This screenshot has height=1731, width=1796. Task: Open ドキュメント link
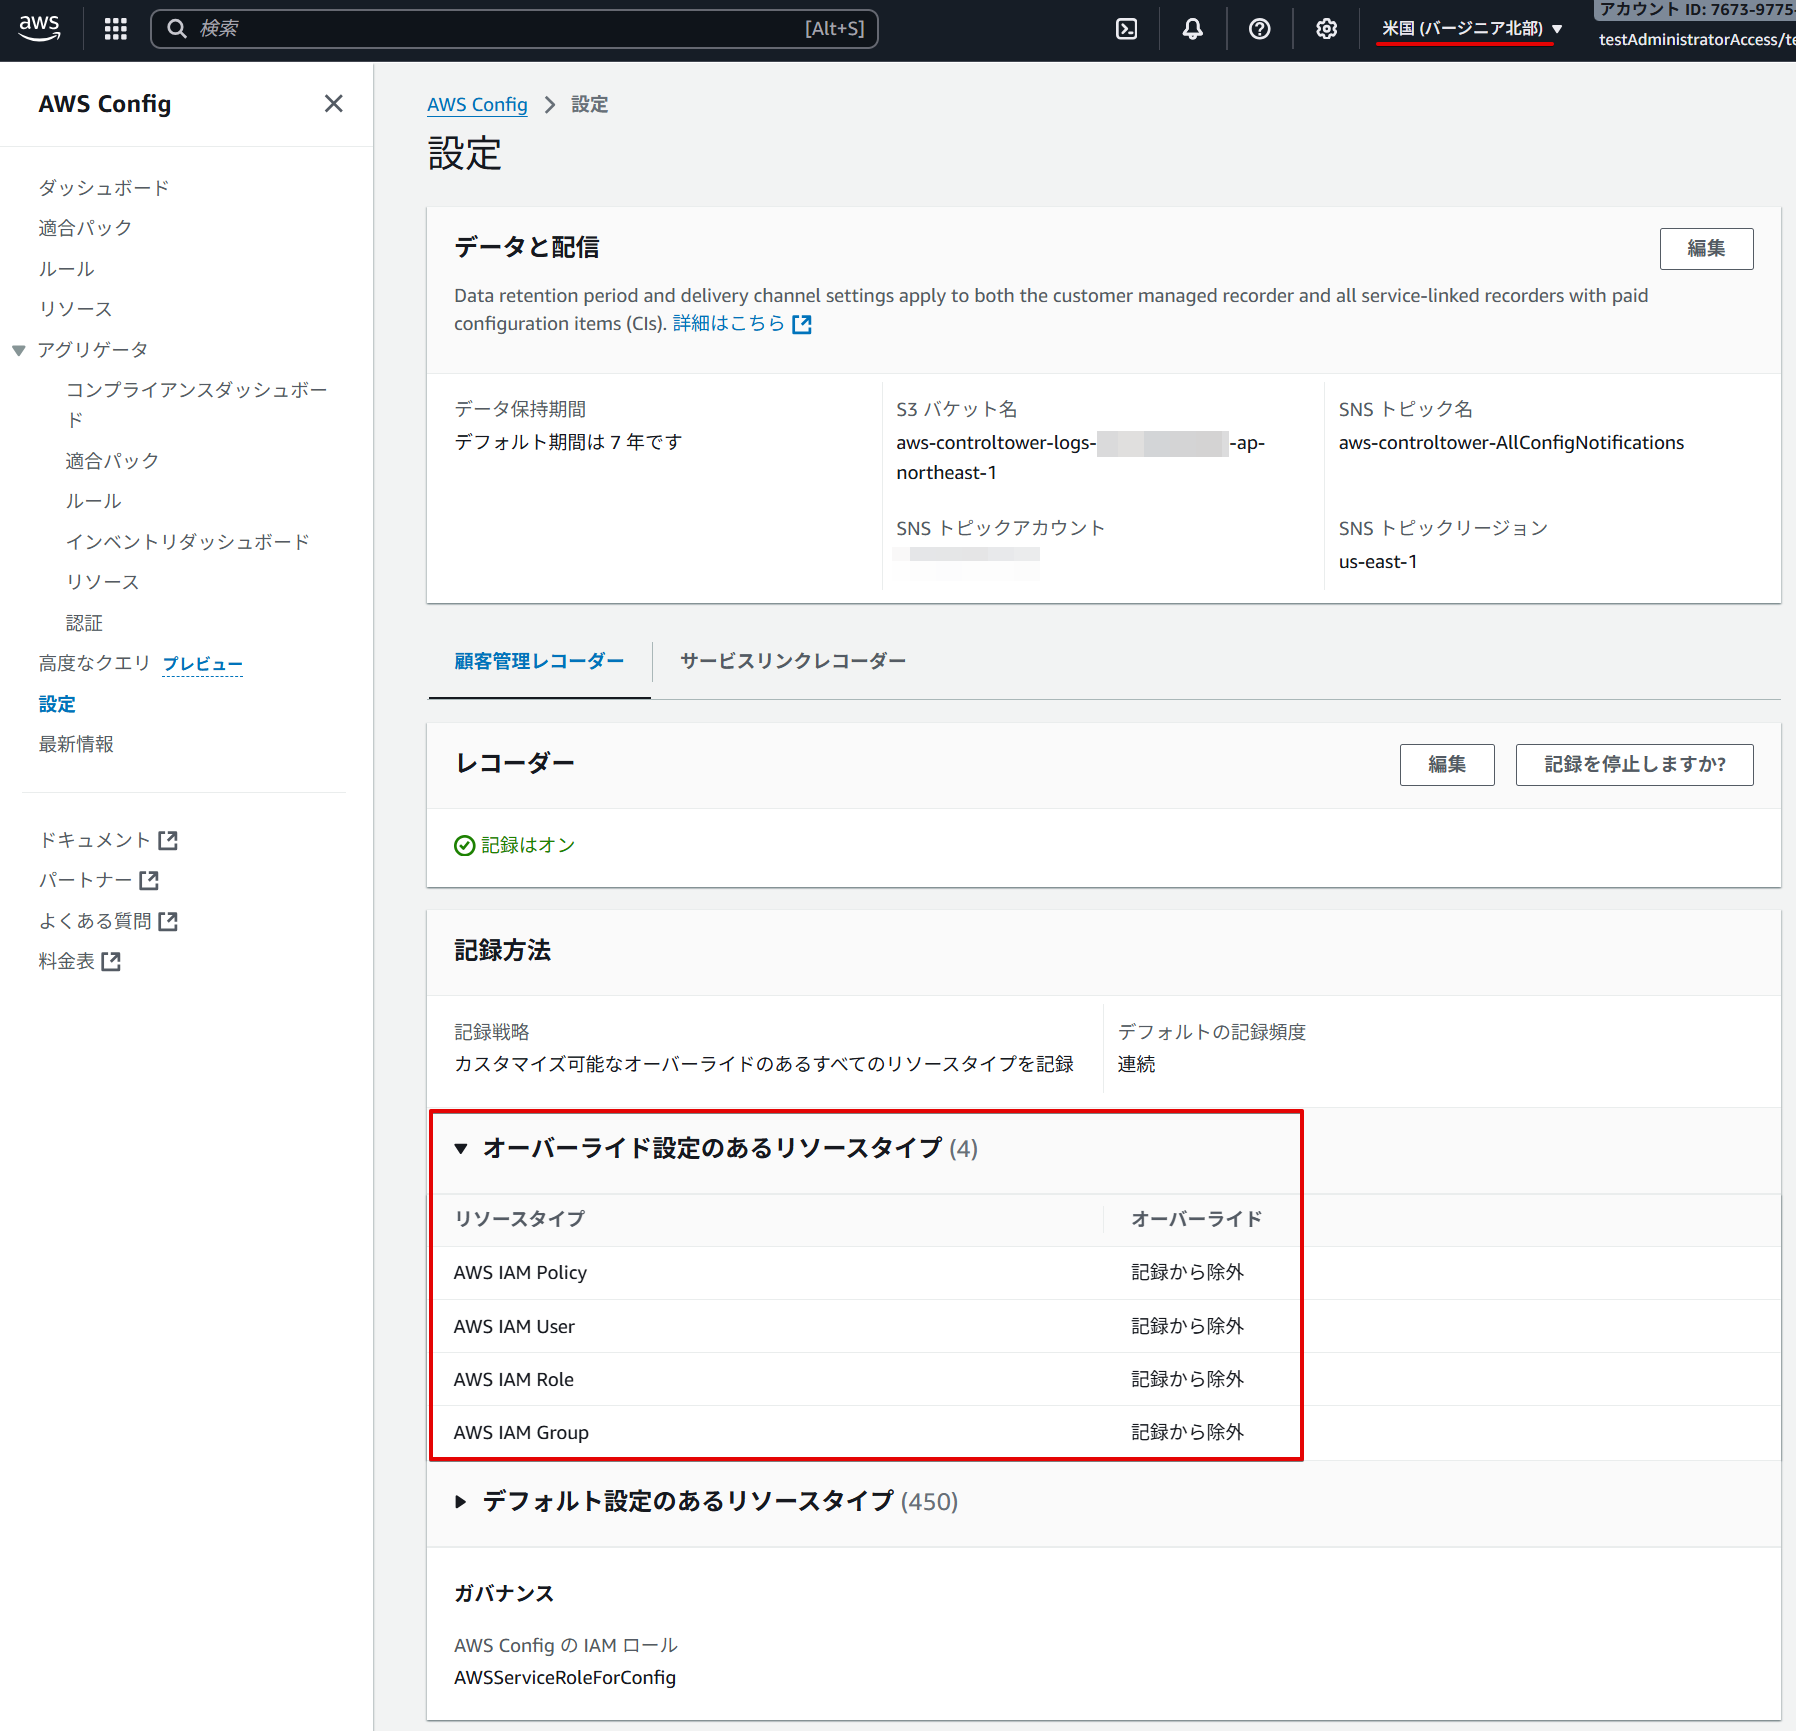pos(94,840)
